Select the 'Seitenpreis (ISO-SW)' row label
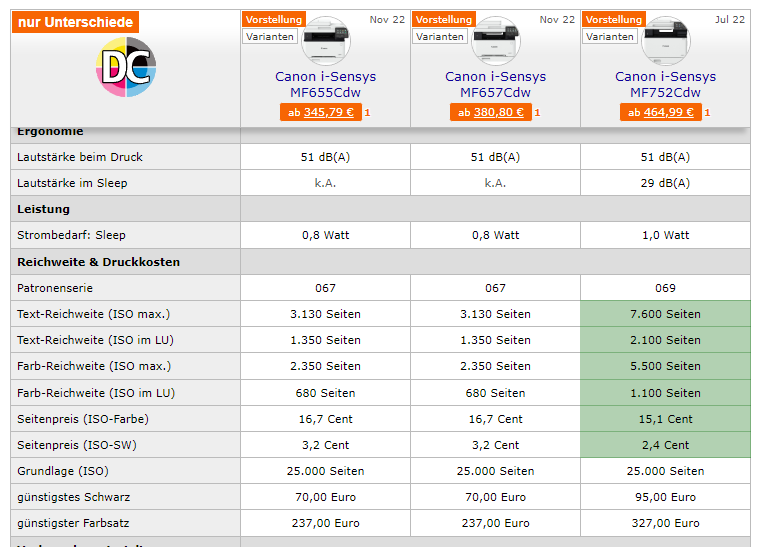The height and width of the screenshot is (547, 779). [x=77, y=445]
